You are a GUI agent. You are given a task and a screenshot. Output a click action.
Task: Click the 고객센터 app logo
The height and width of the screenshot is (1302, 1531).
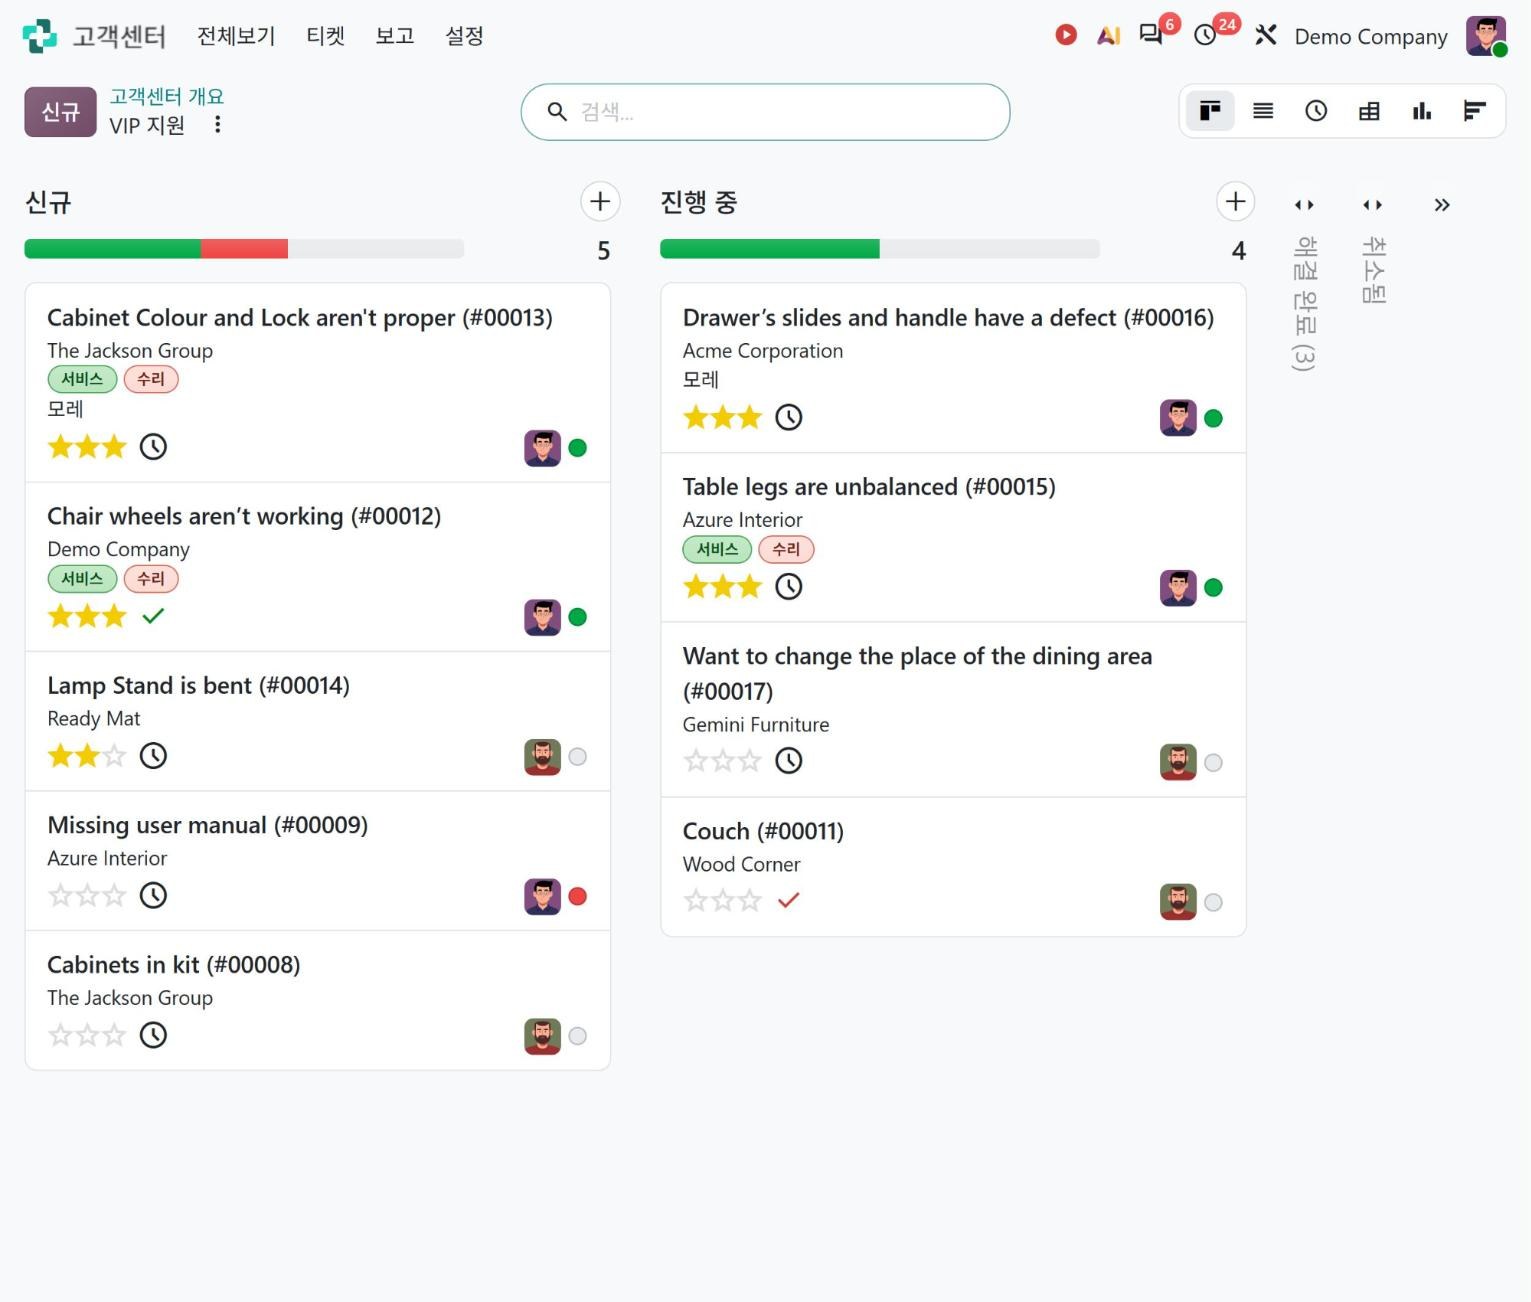click(x=40, y=36)
